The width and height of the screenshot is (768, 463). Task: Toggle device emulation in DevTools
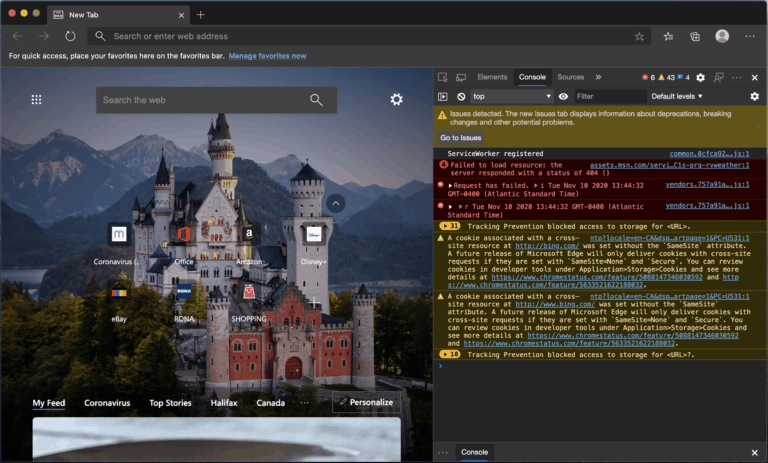(461, 77)
